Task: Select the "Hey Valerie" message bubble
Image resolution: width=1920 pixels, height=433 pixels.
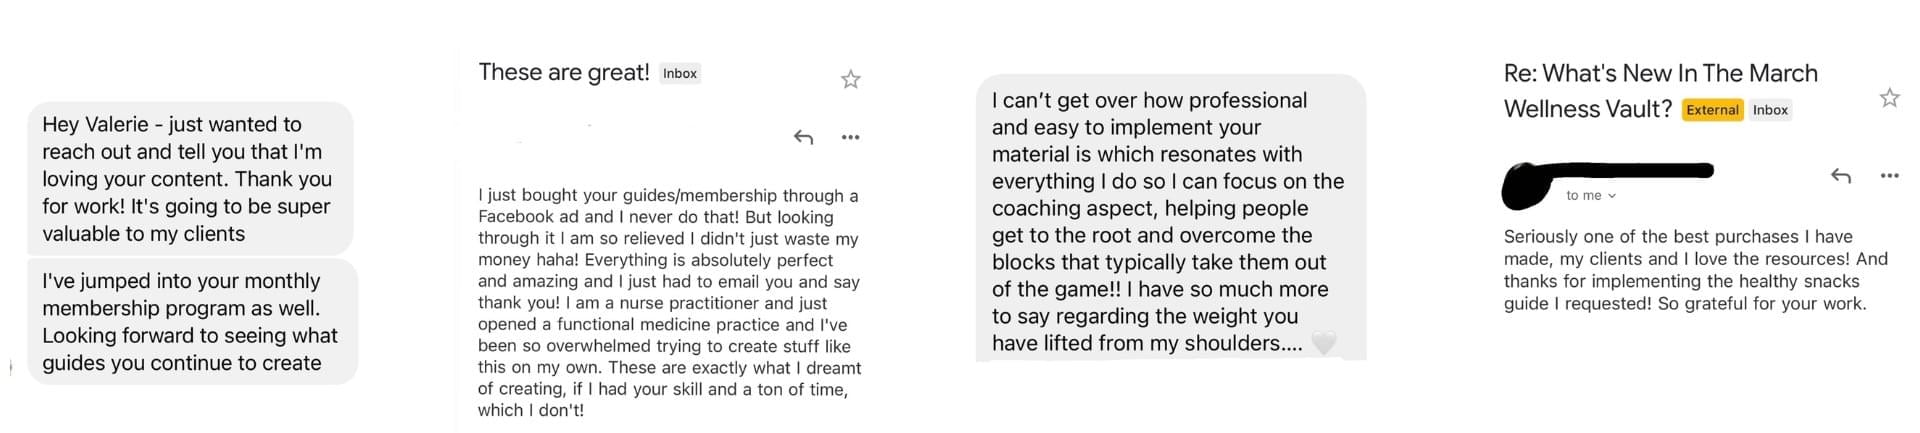Action: pos(190,178)
